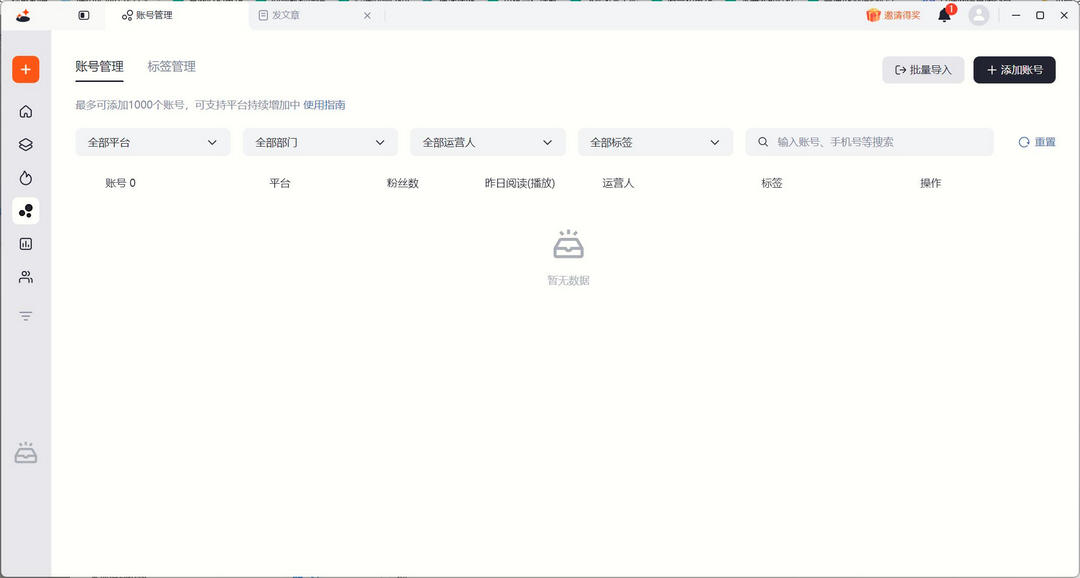Viewport: 1080px width, 578px height.
Task: Click the notification bell with red badge
Action: (941, 15)
